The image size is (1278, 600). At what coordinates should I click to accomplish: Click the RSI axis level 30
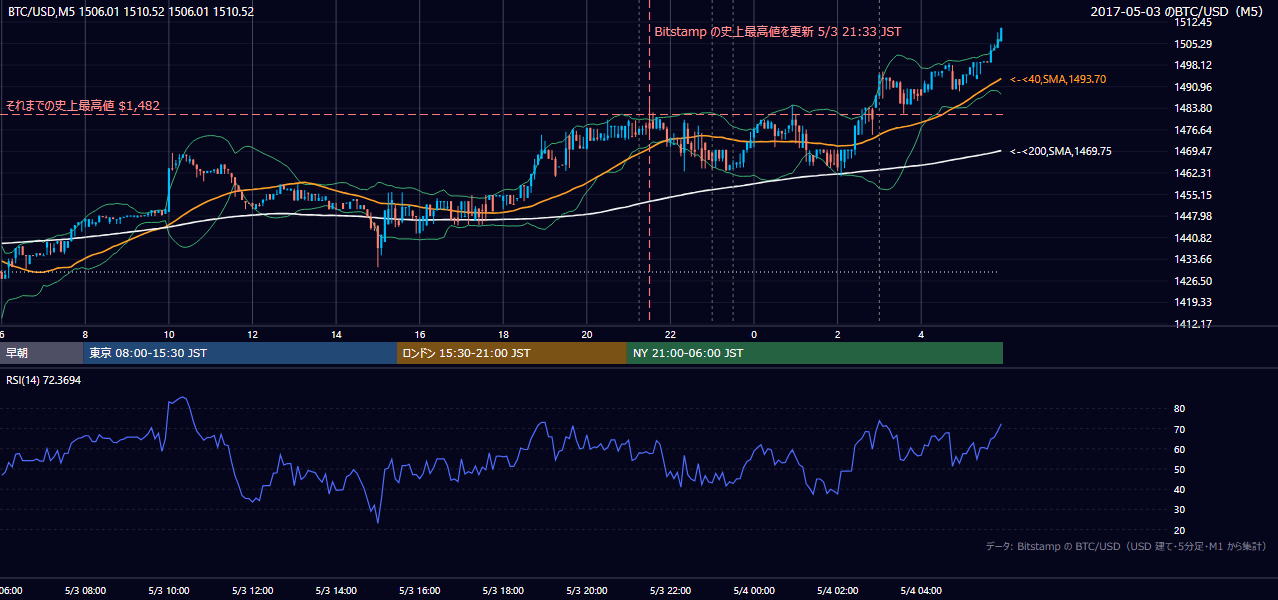click(1179, 510)
